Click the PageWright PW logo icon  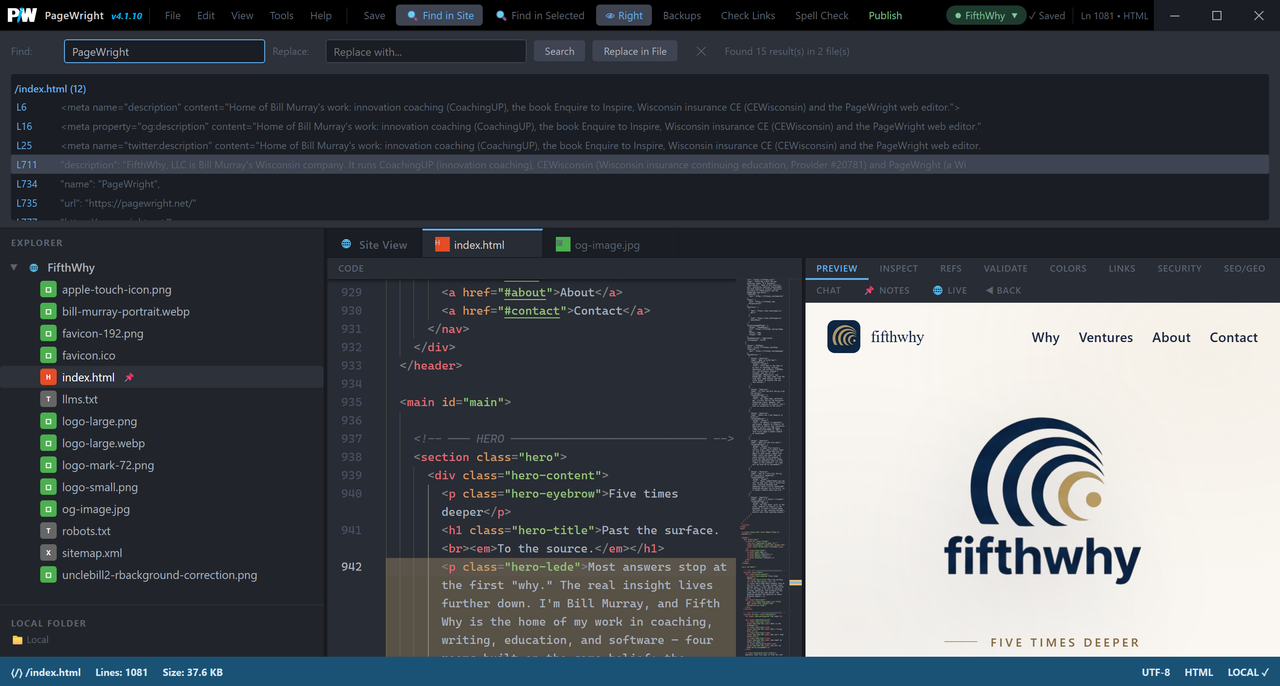[x=22, y=15]
